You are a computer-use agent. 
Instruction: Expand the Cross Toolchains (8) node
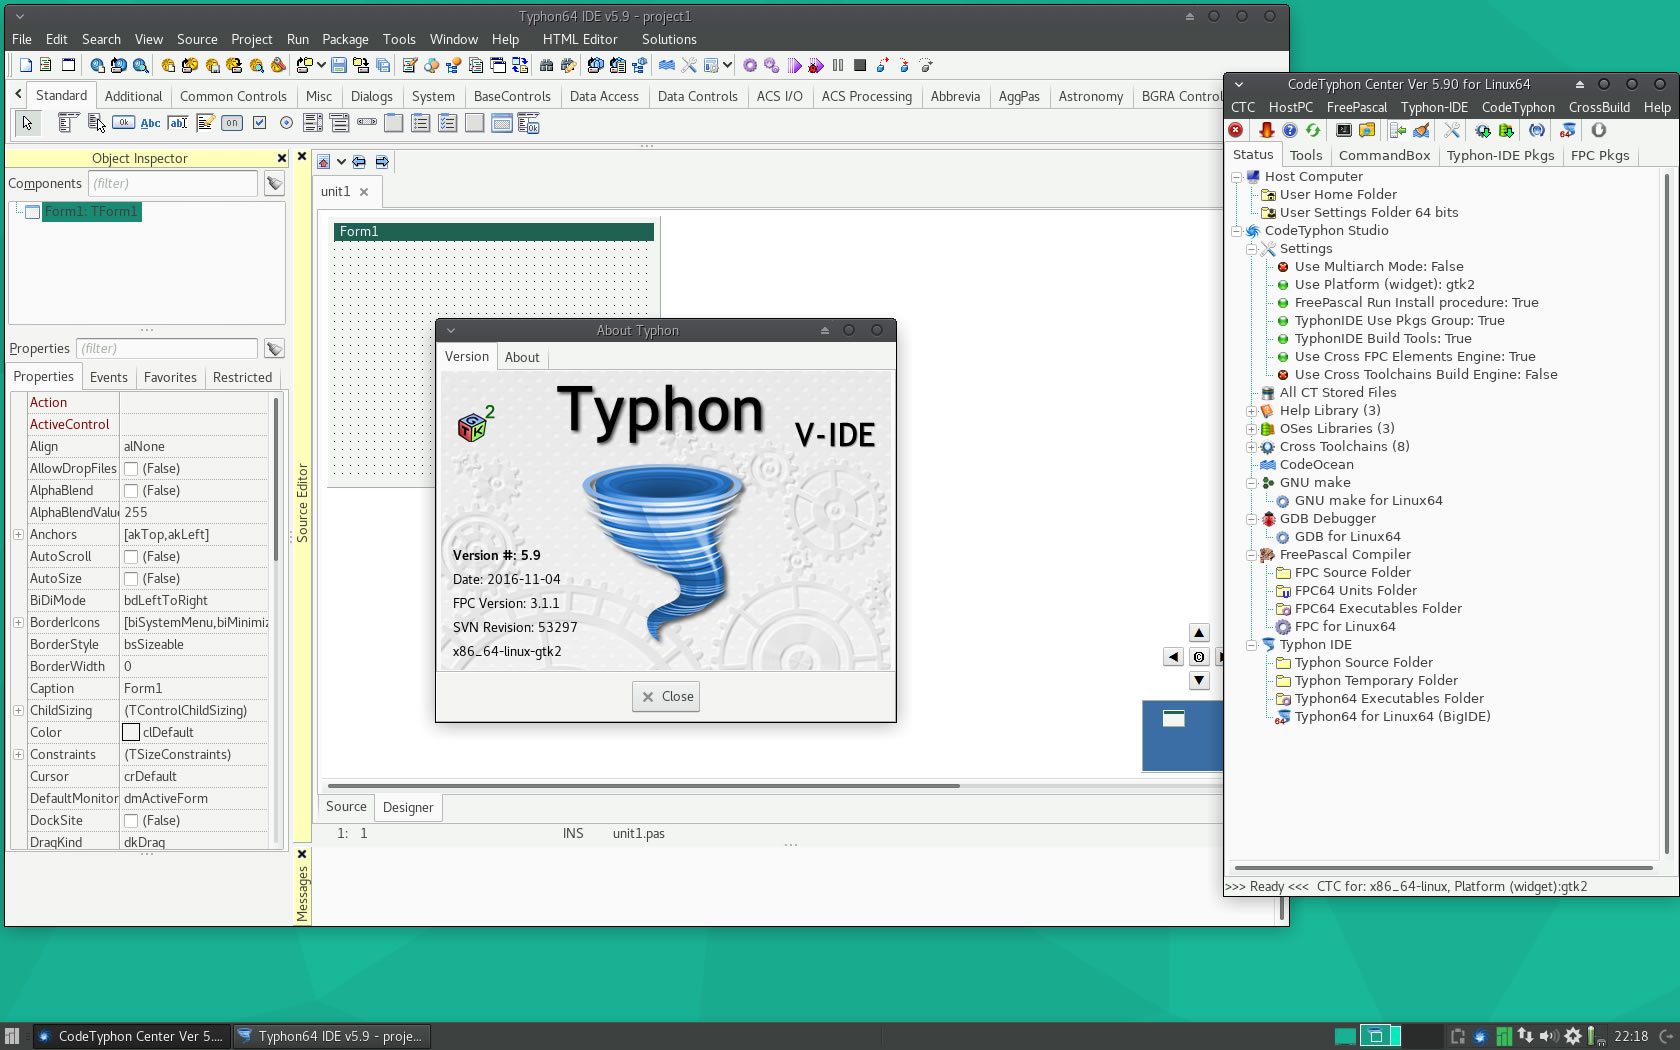point(1252,447)
